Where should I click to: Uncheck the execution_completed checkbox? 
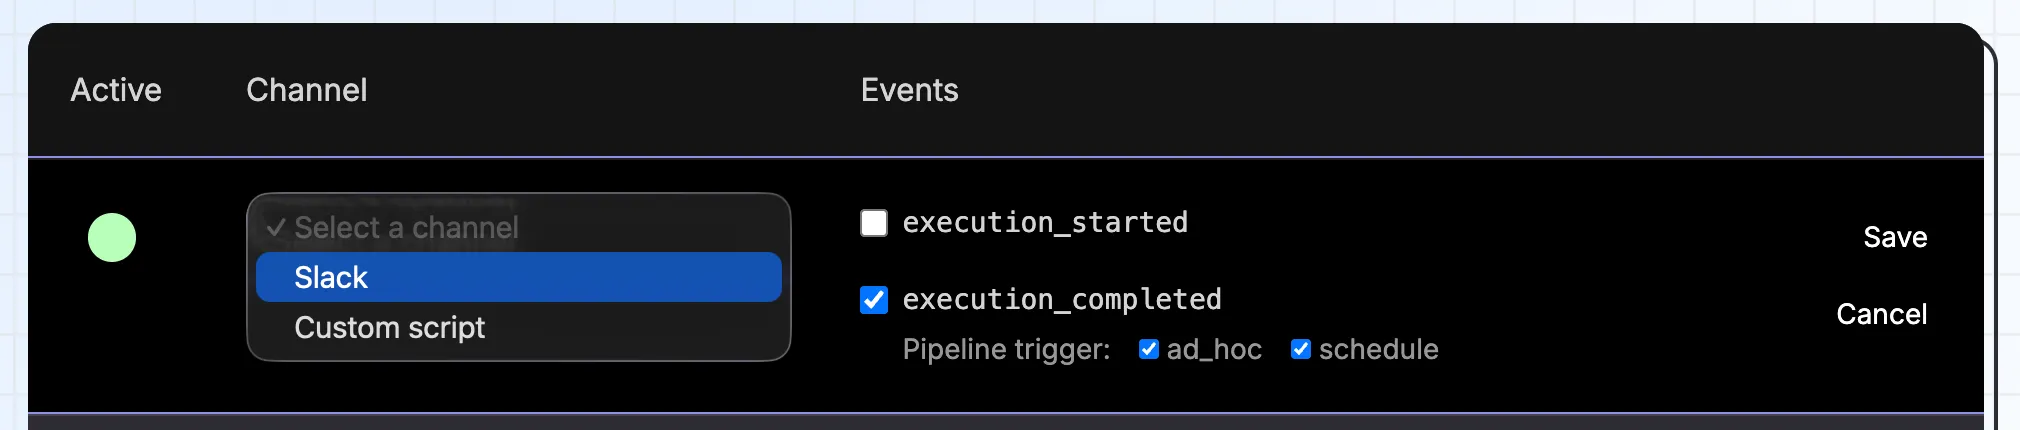point(874,300)
